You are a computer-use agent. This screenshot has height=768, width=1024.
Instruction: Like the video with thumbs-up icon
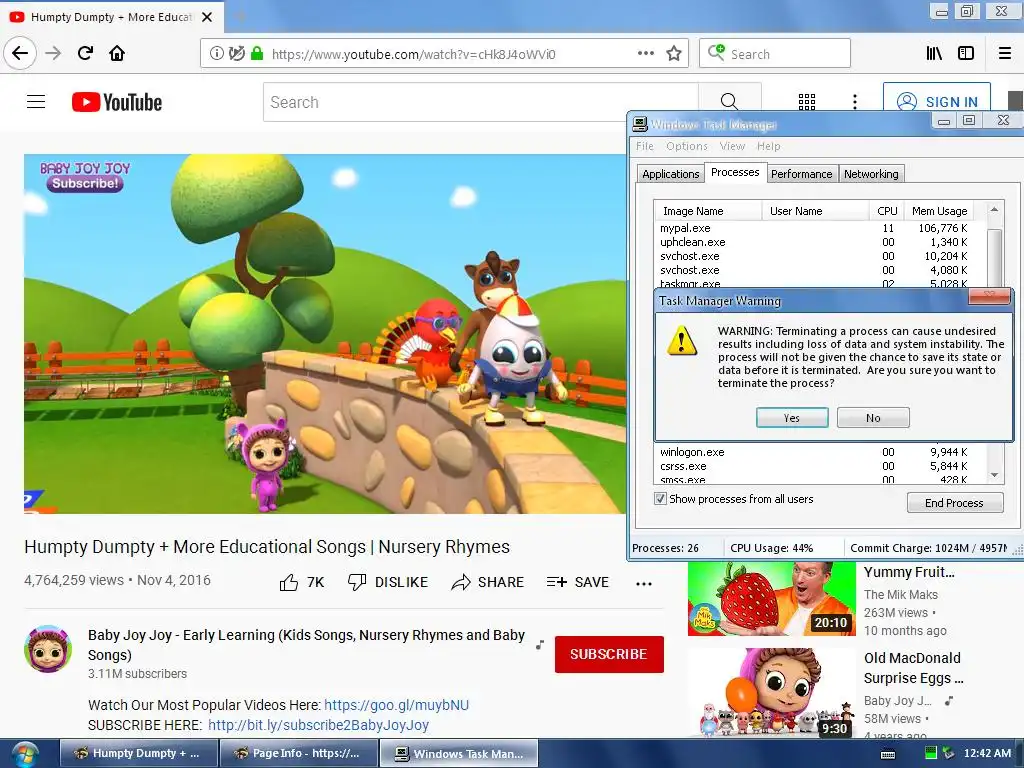tap(289, 582)
